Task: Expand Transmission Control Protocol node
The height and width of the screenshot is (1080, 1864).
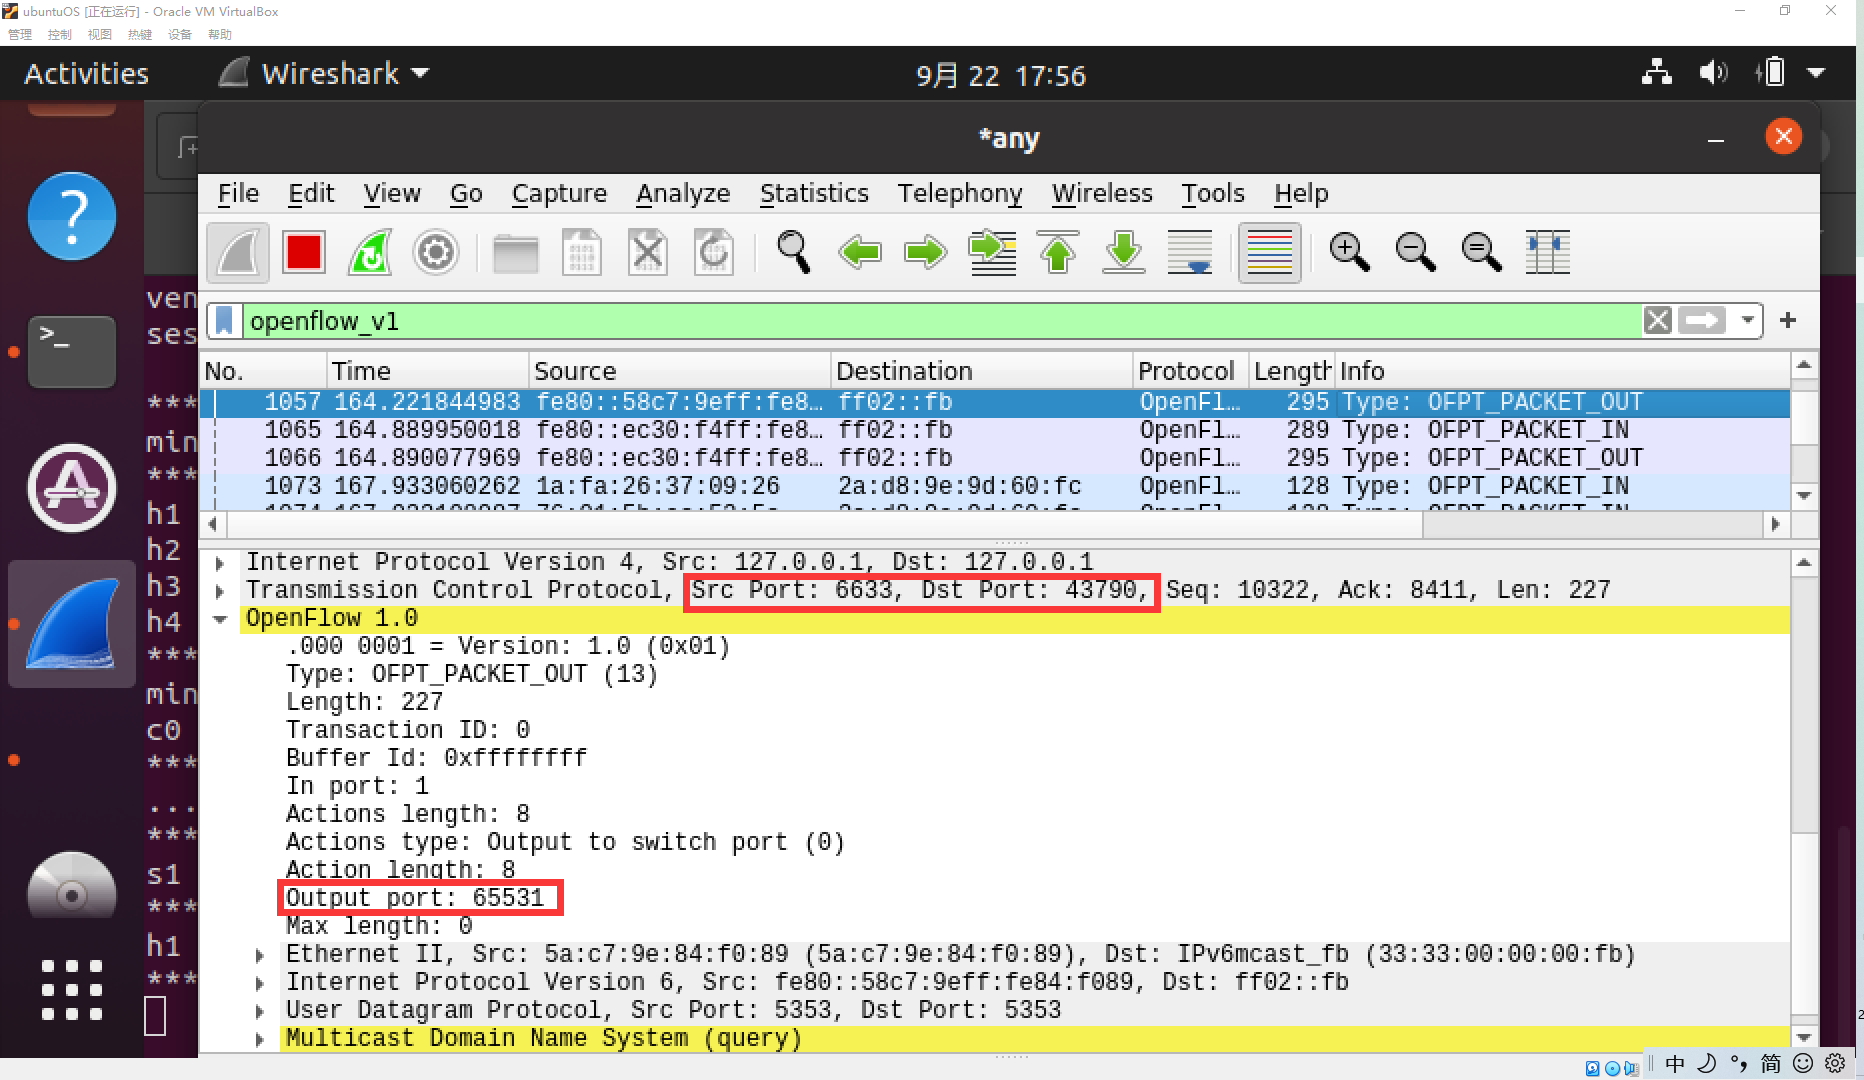Action: pyautogui.click(x=220, y=591)
